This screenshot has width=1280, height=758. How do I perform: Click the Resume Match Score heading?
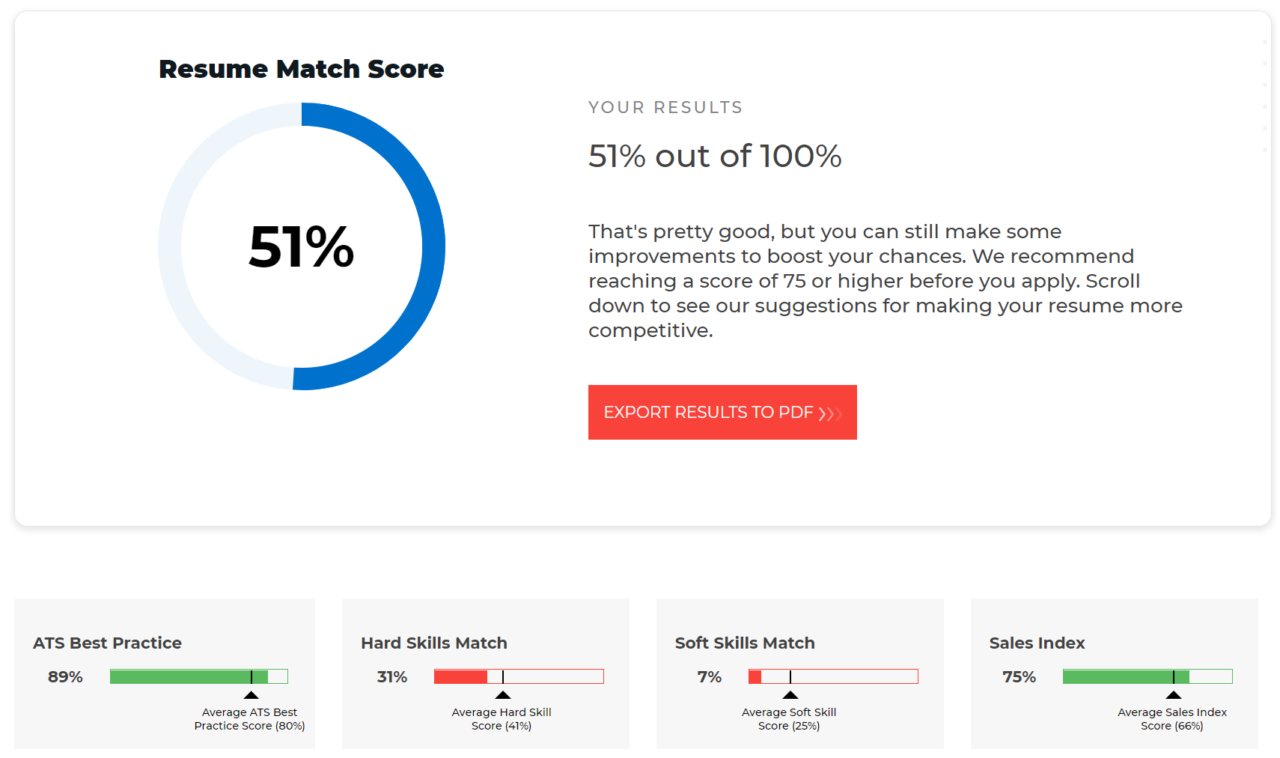click(x=301, y=69)
